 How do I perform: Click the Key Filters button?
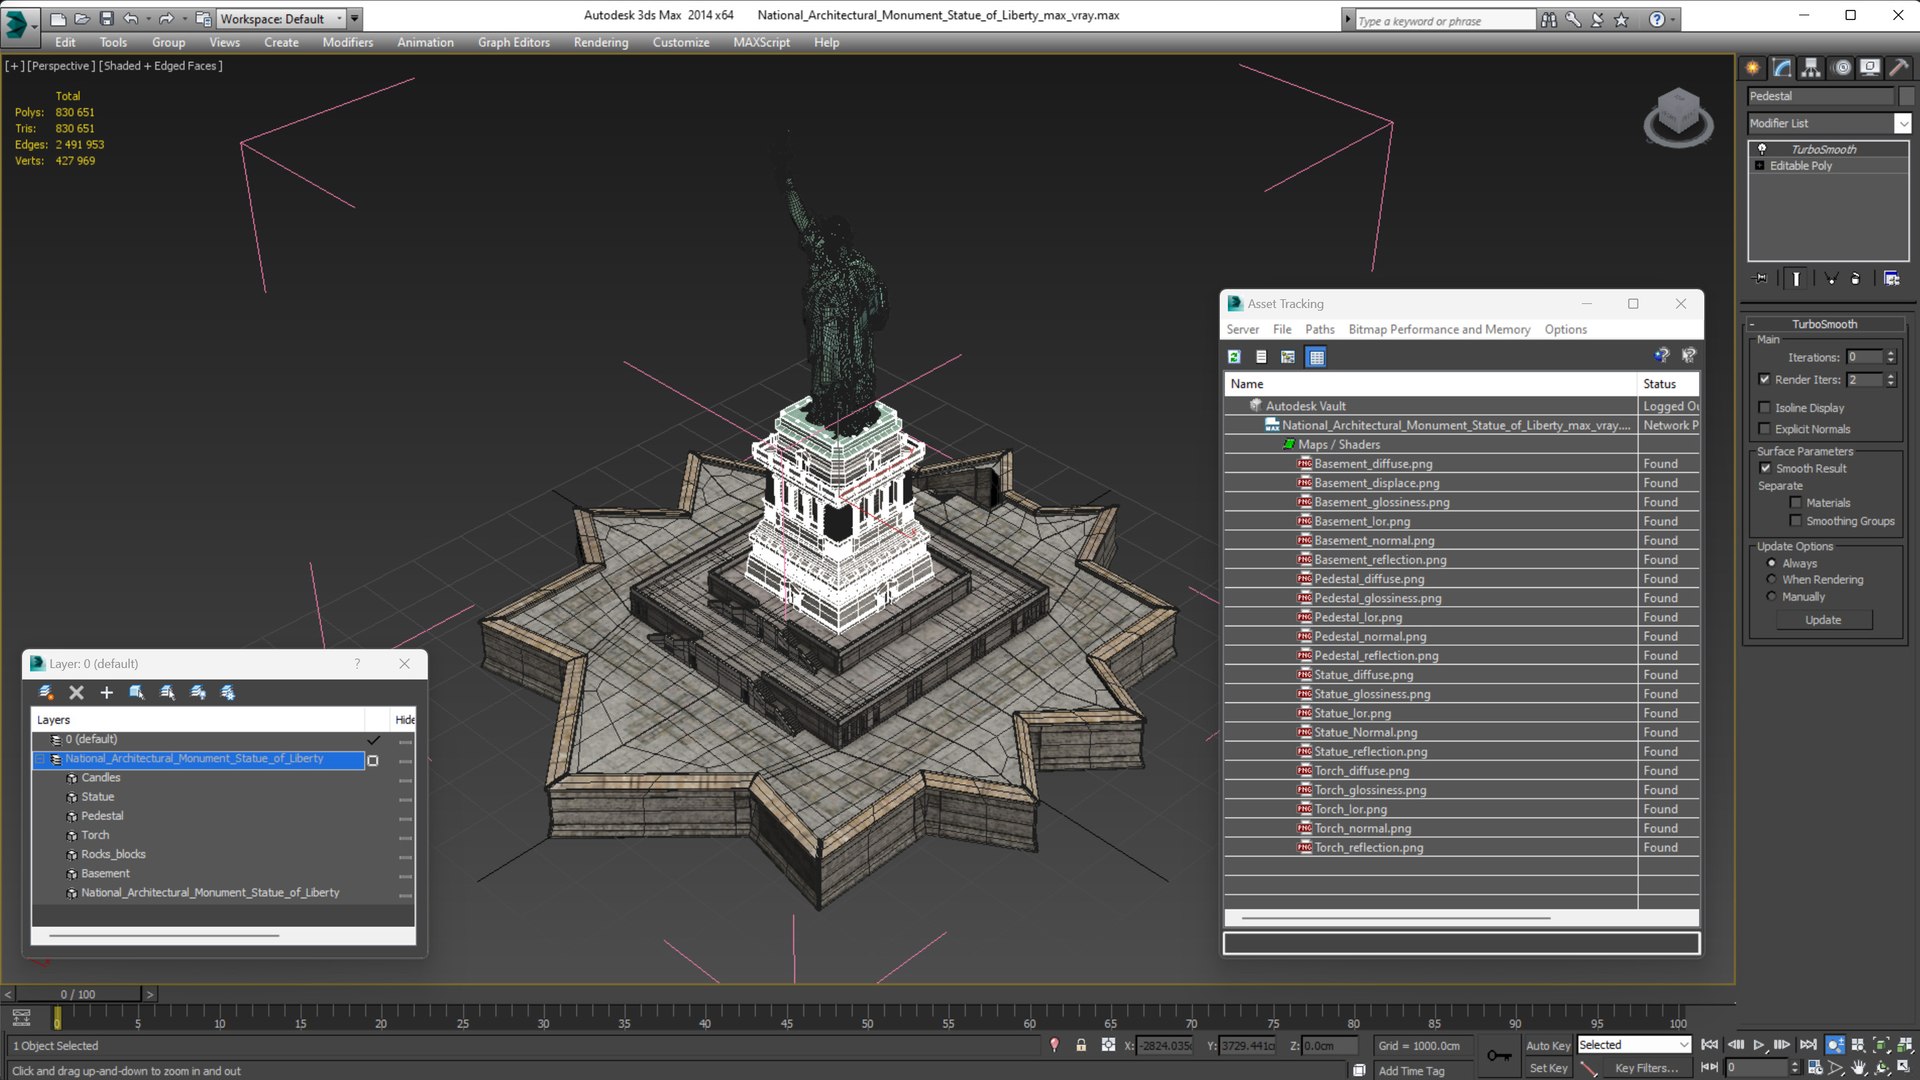(1646, 1068)
